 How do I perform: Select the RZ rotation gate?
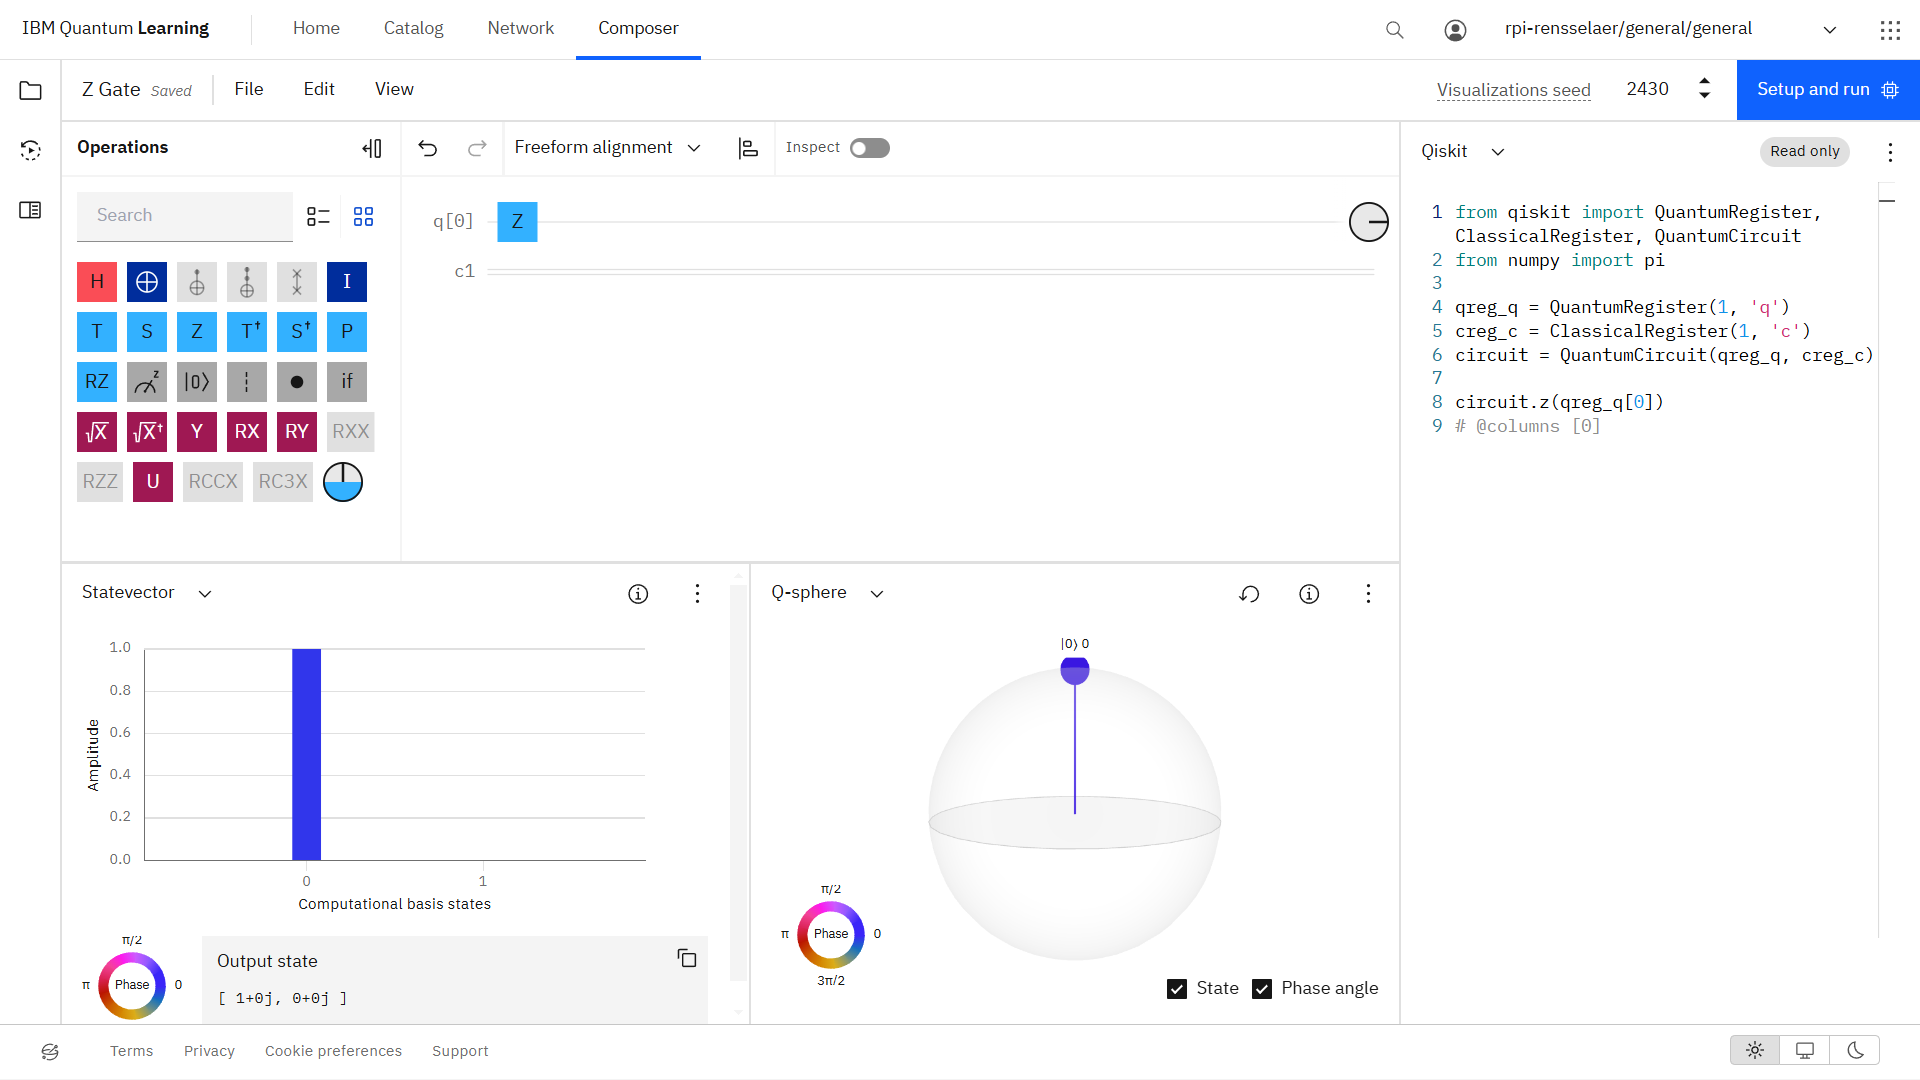point(97,382)
